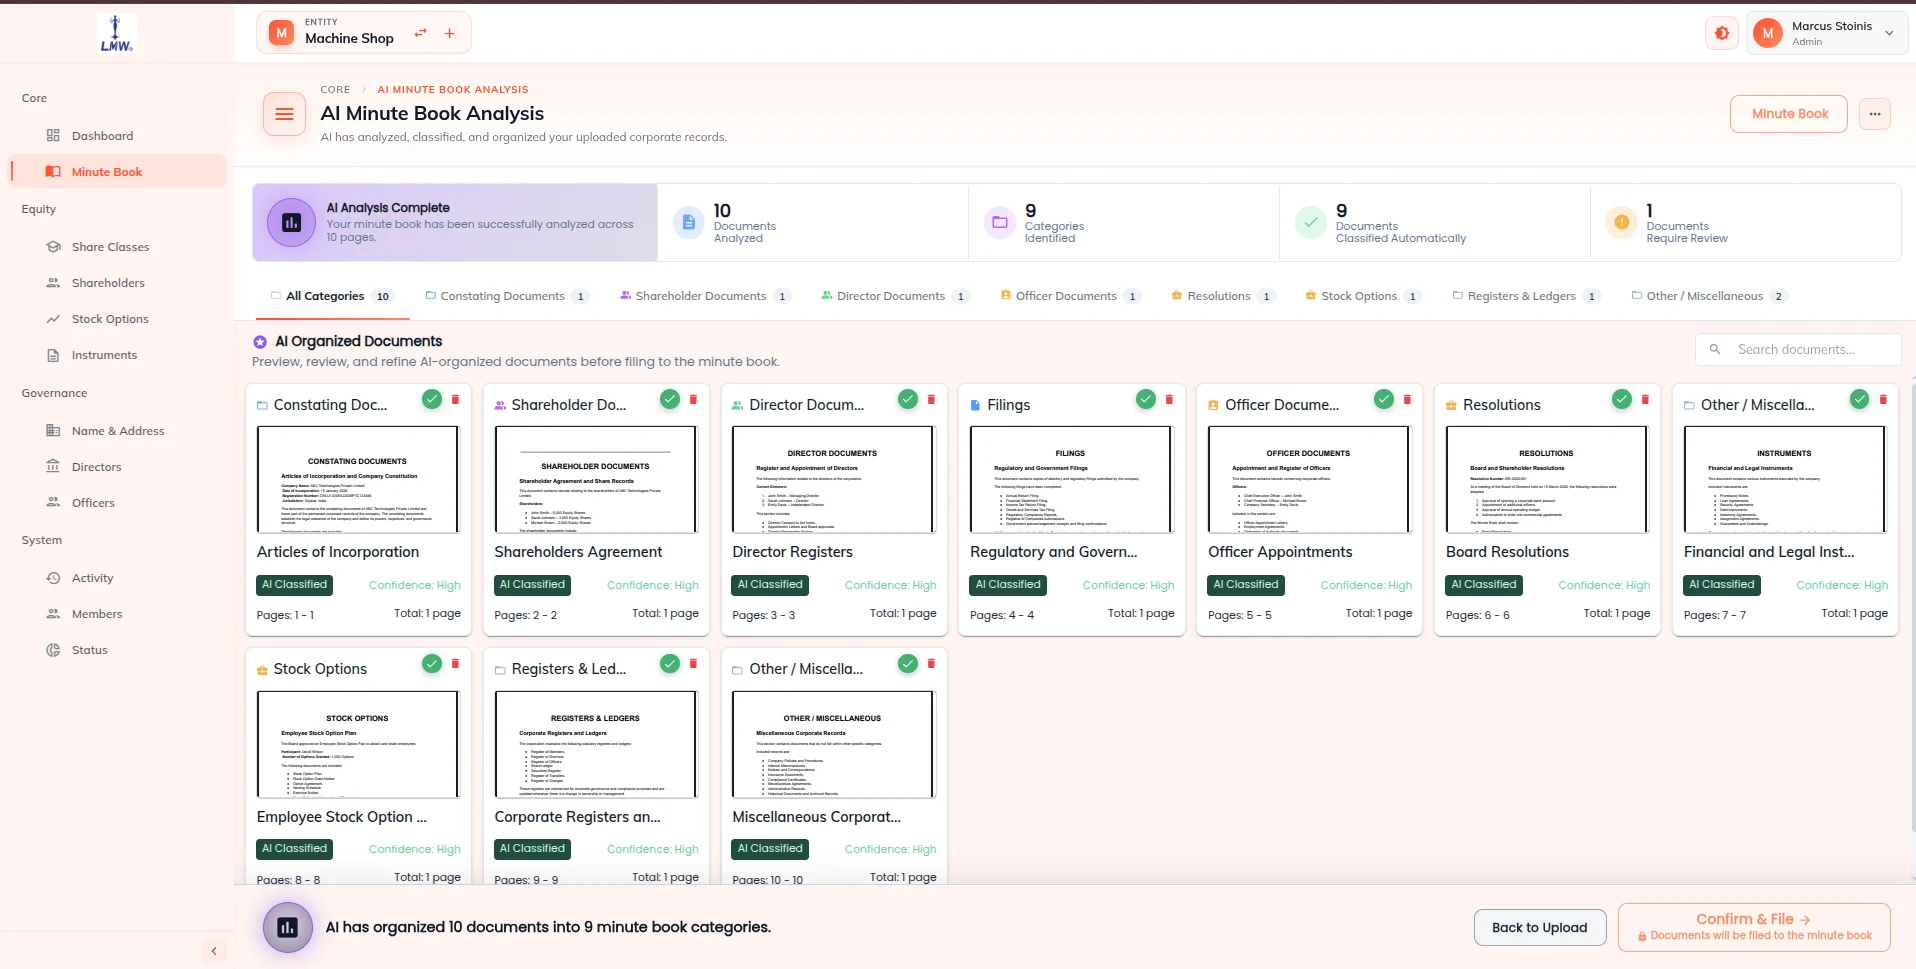Screen dimensions: 1916x969
Task: Delete the Filings card
Action: (x=1169, y=400)
